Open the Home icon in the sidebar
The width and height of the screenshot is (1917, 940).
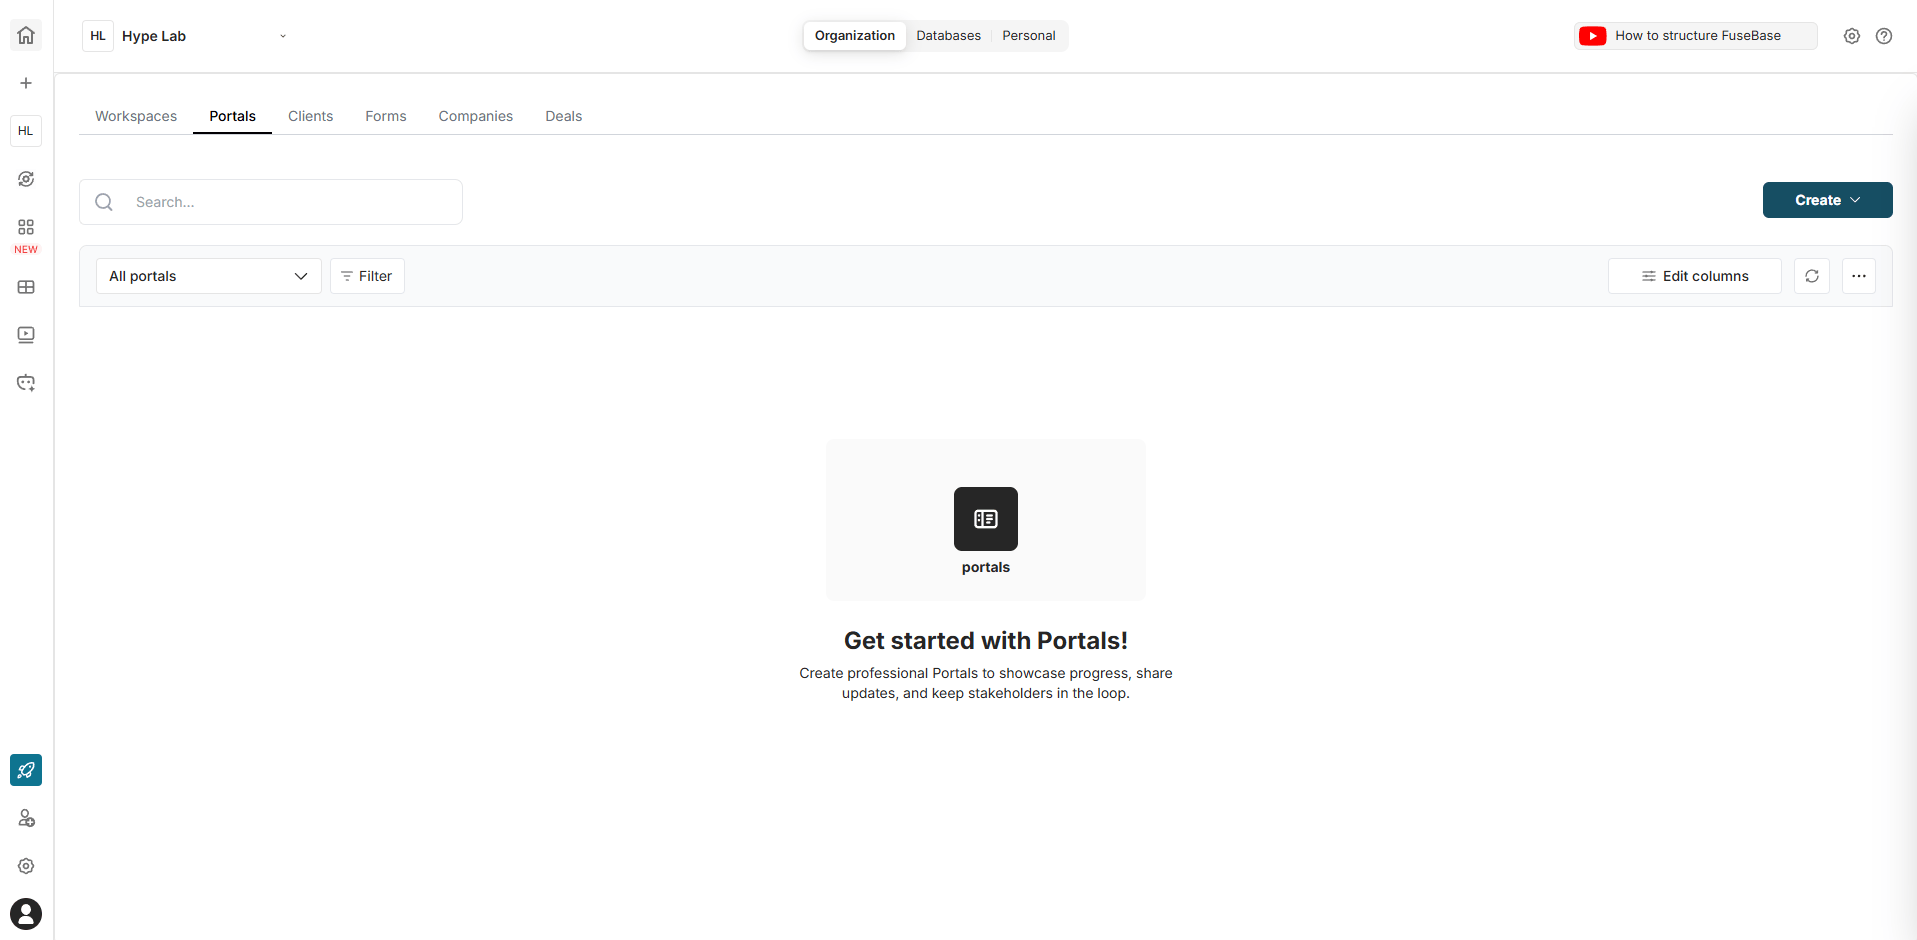25,35
